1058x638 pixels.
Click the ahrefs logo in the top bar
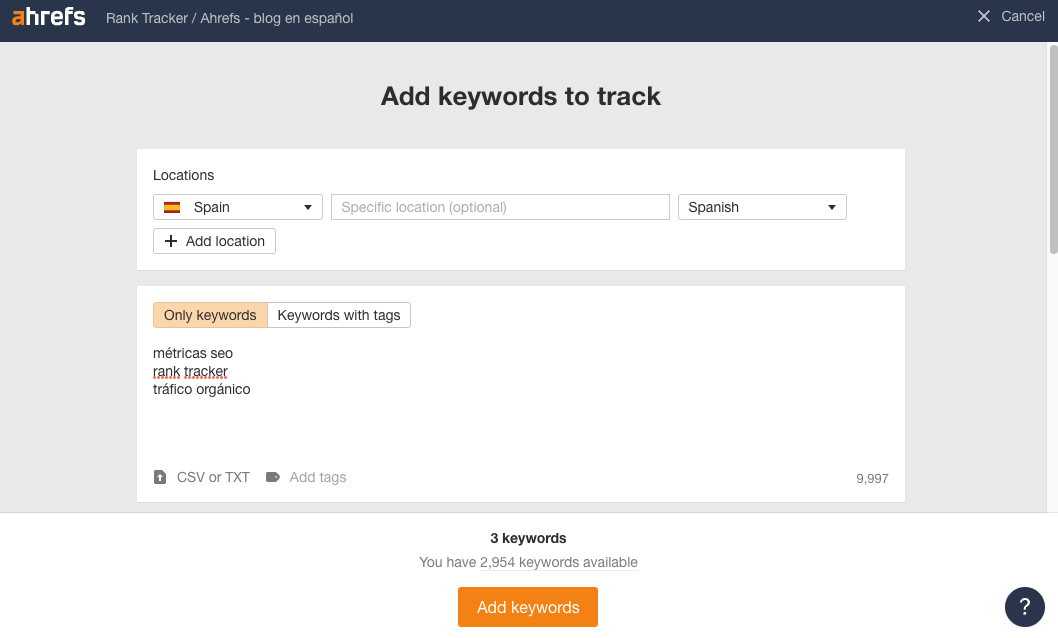[48, 16]
